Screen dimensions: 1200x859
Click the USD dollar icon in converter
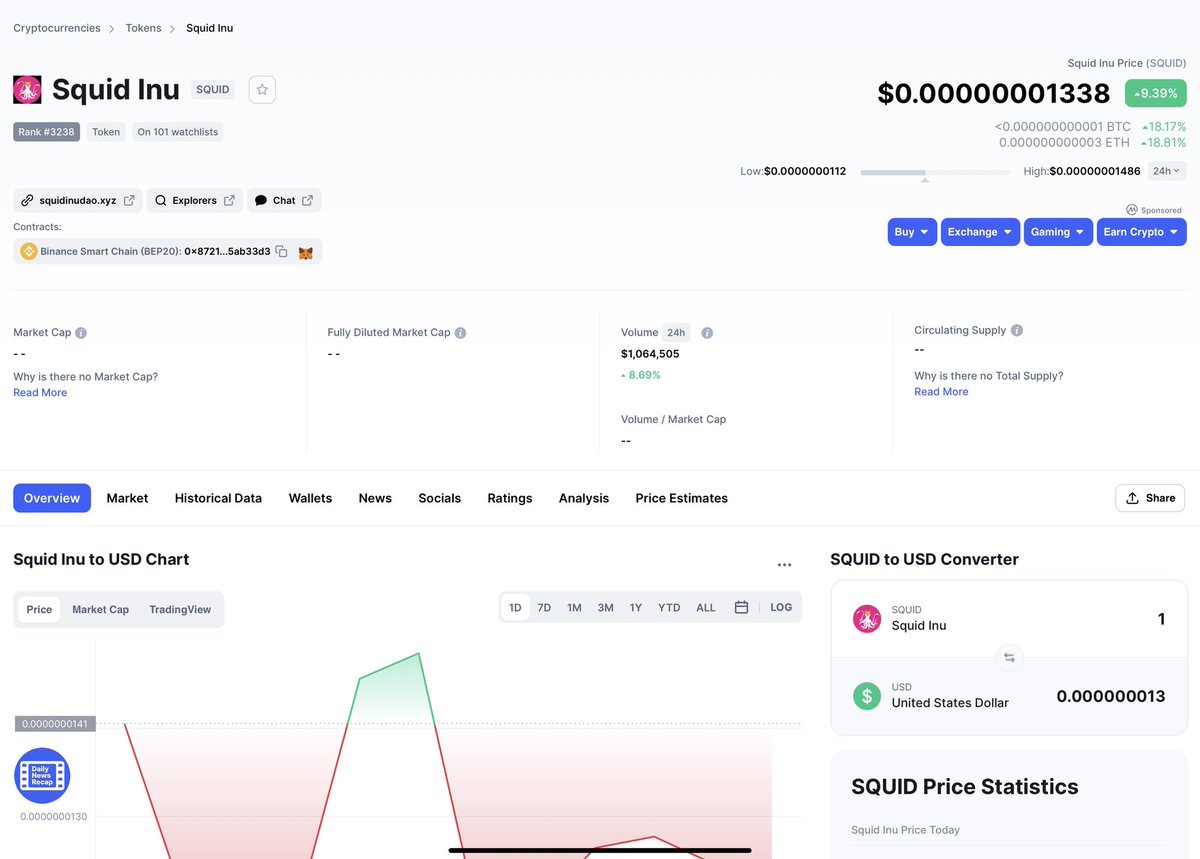867,695
